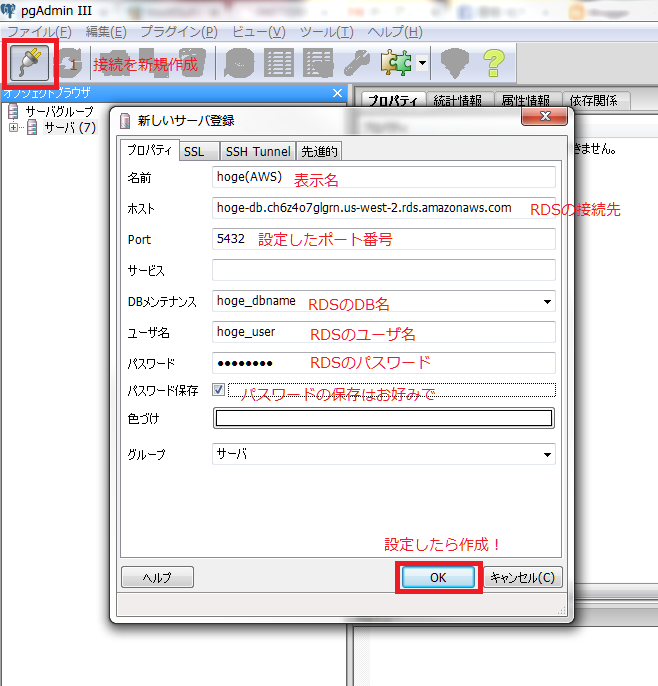Click the パスワード field with dots

tap(384, 363)
